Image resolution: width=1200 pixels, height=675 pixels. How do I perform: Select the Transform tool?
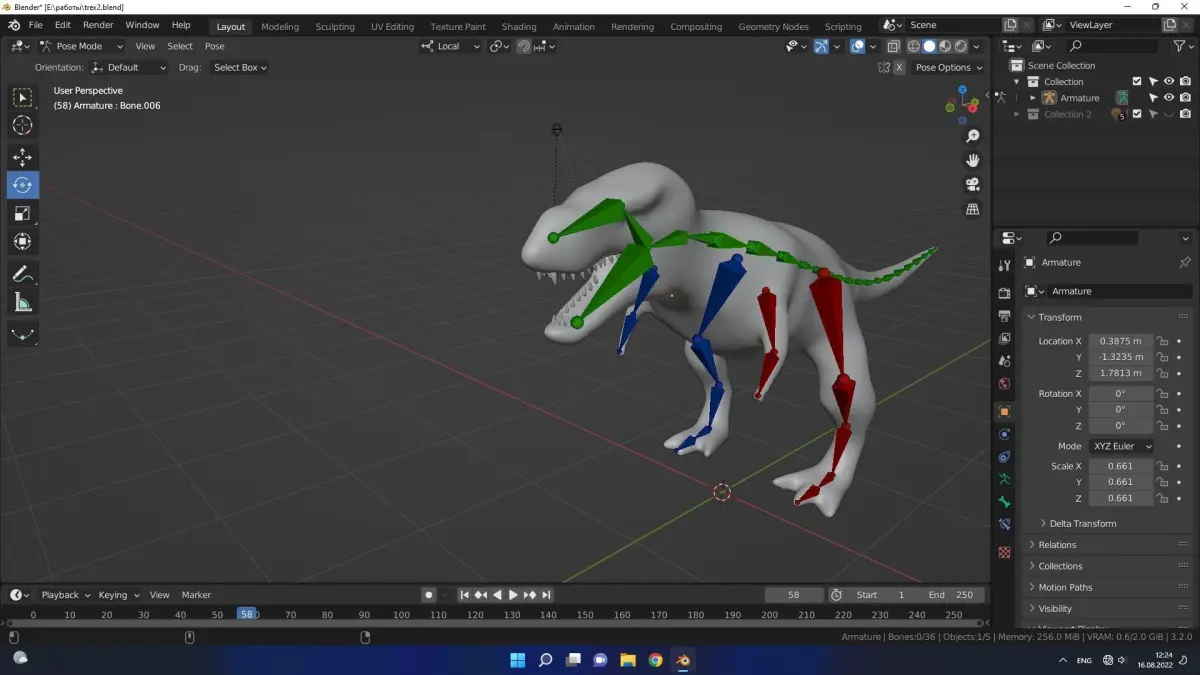[22, 241]
